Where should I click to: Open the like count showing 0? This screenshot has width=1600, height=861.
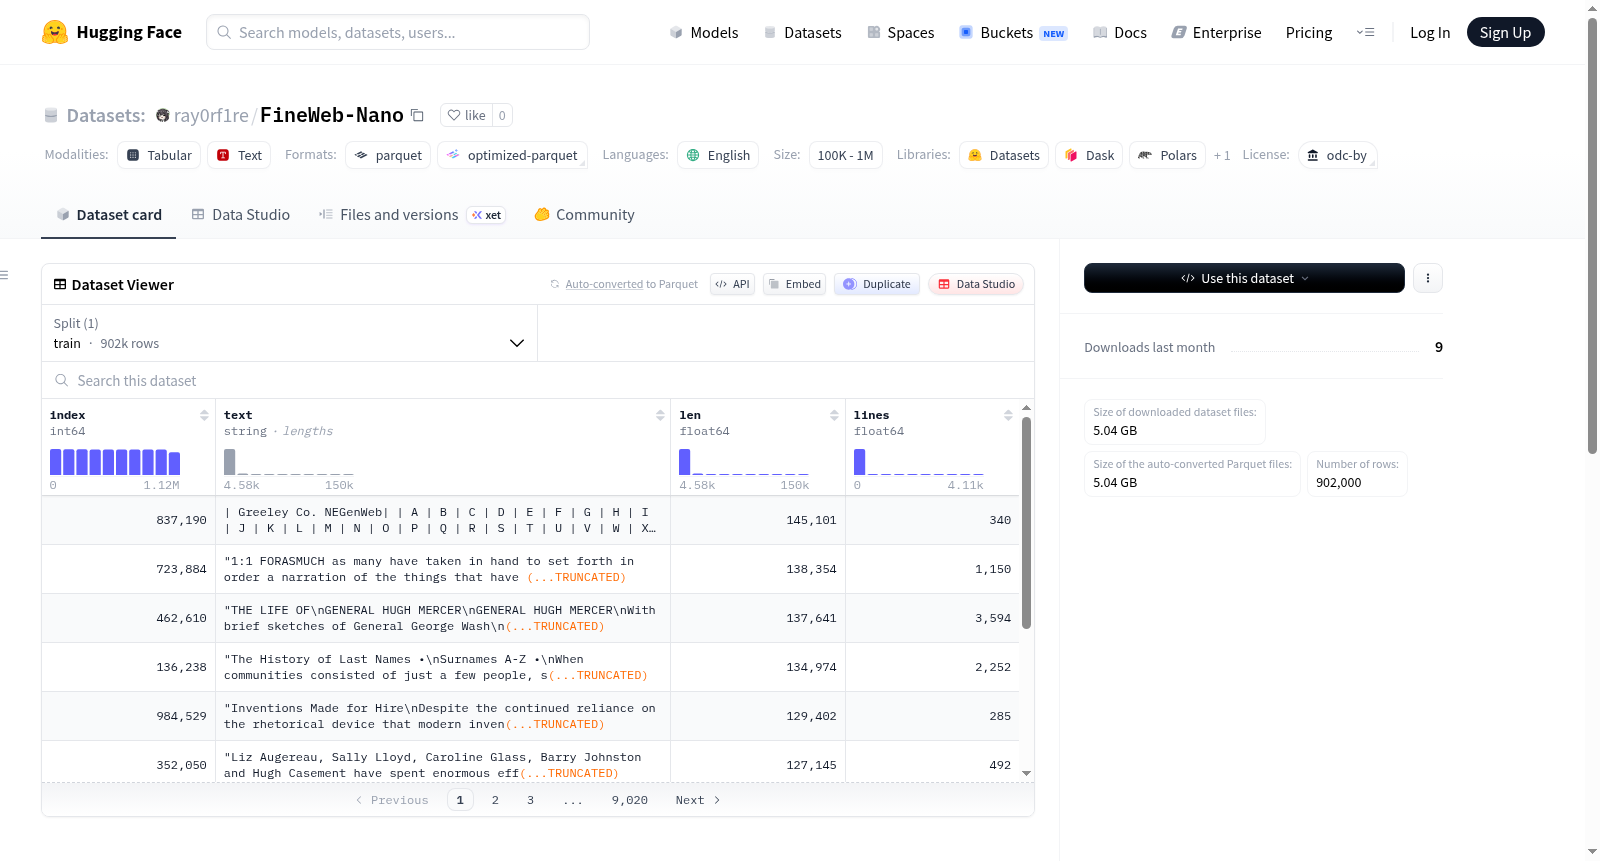[502, 115]
